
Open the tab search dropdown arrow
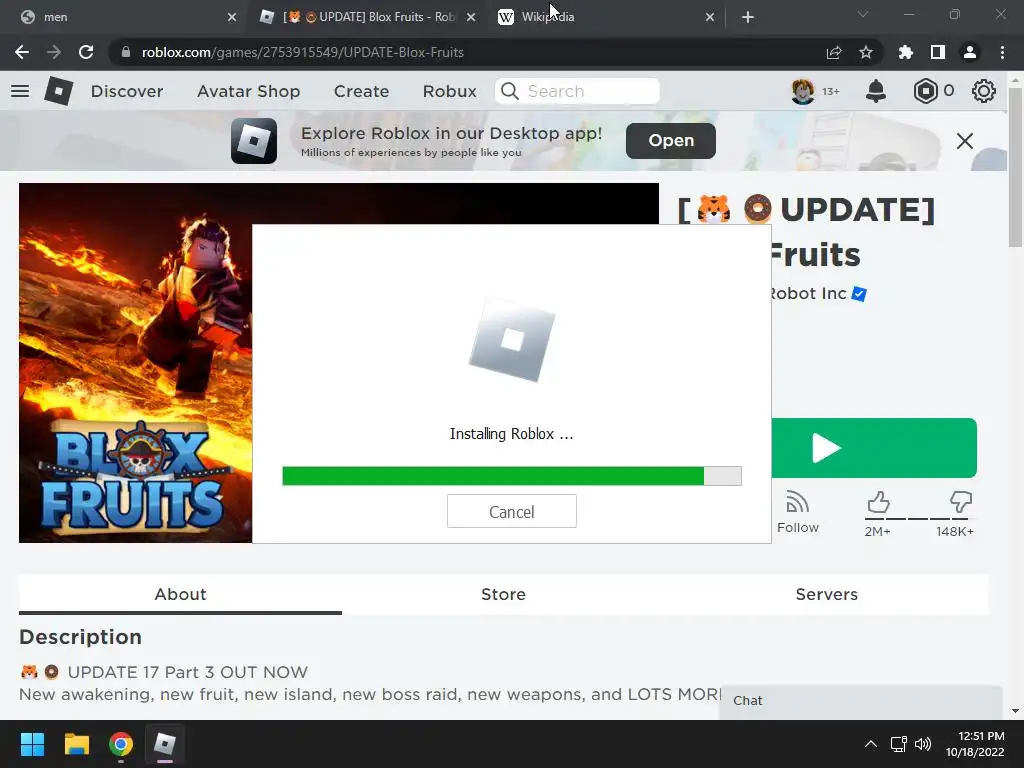pos(863,14)
